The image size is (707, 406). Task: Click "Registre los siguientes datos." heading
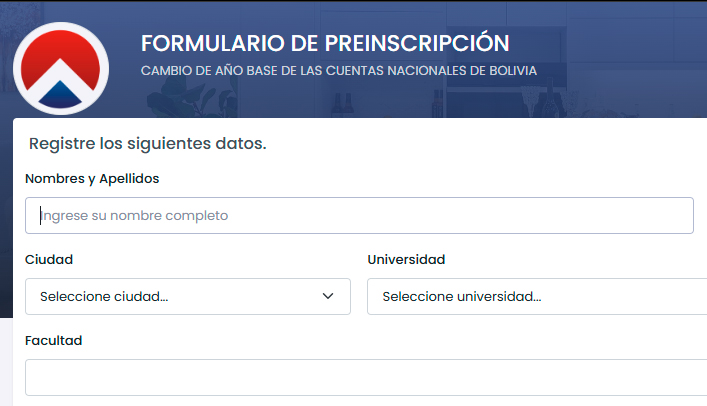point(147,143)
